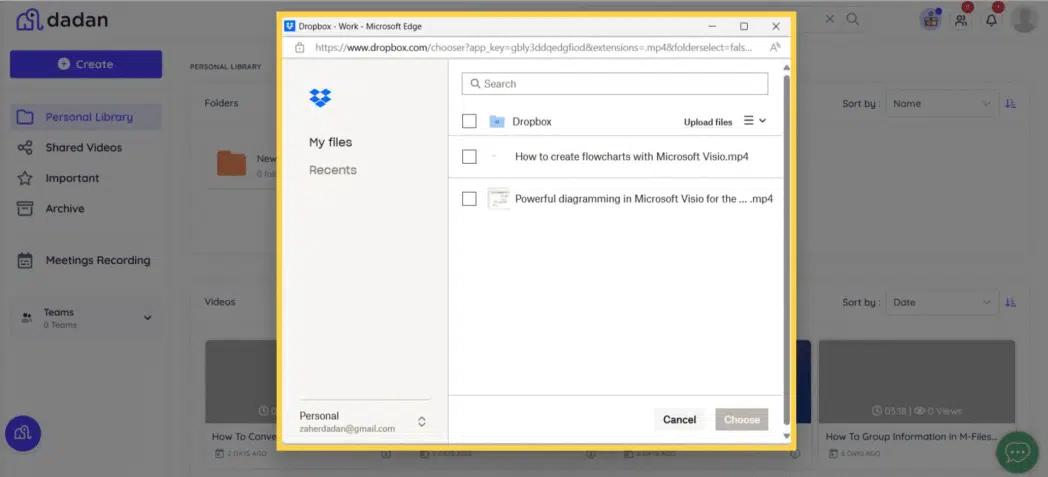Image resolution: width=1048 pixels, height=477 pixels.
Task: Click the Upload files link
Action: pos(707,122)
